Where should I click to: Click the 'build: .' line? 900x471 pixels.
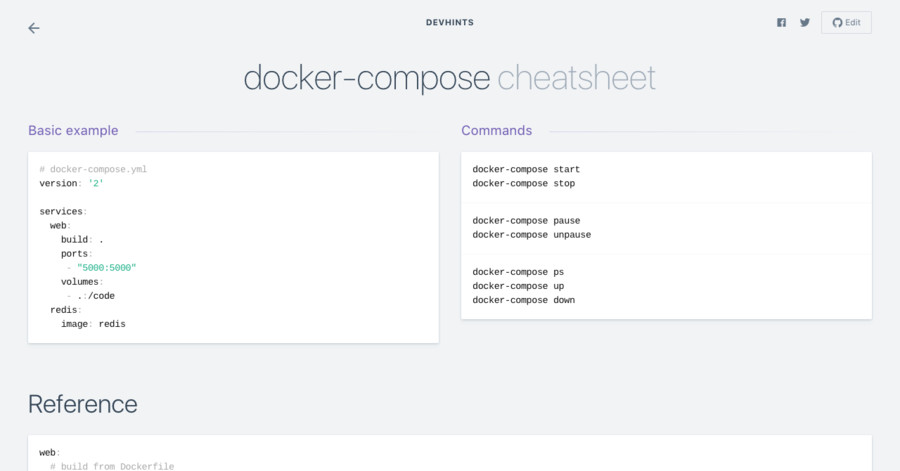[82, 240]
